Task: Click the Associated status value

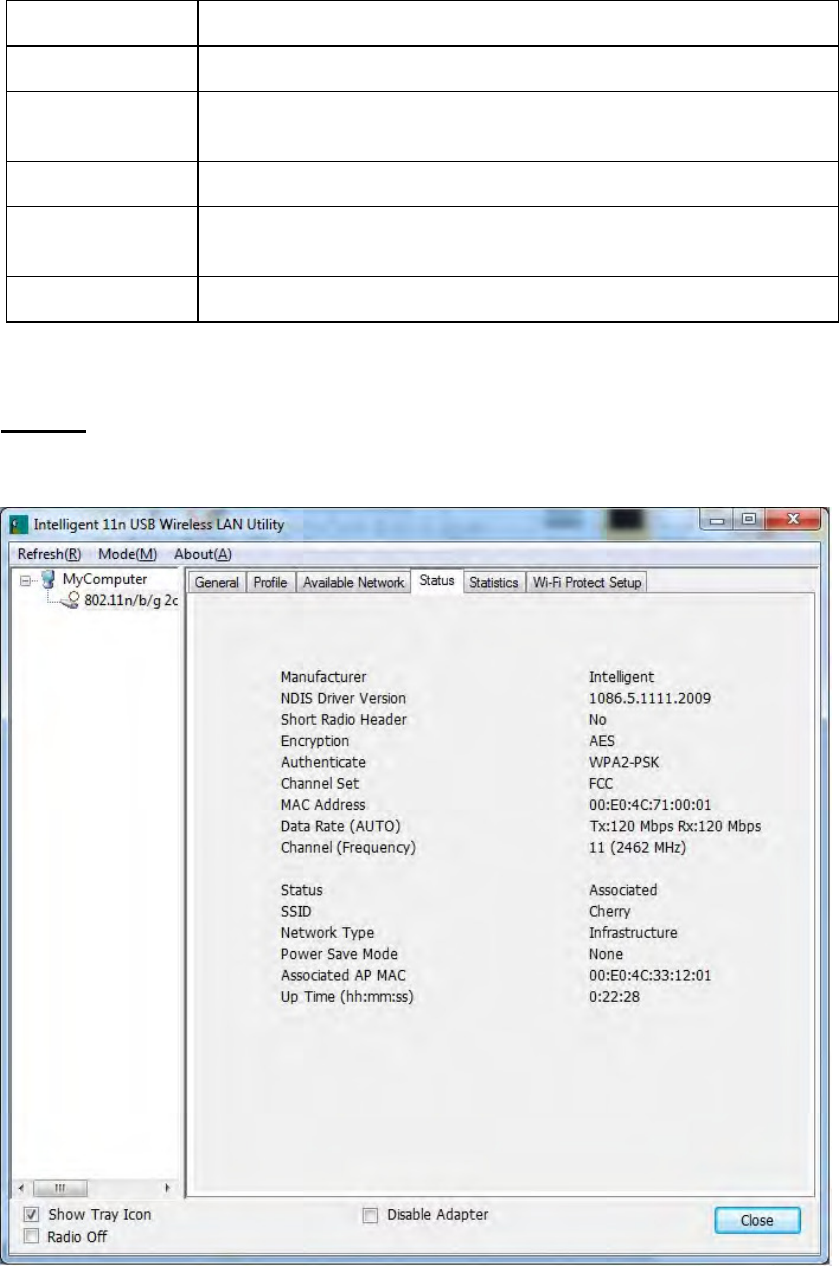Action: [623, 890]
